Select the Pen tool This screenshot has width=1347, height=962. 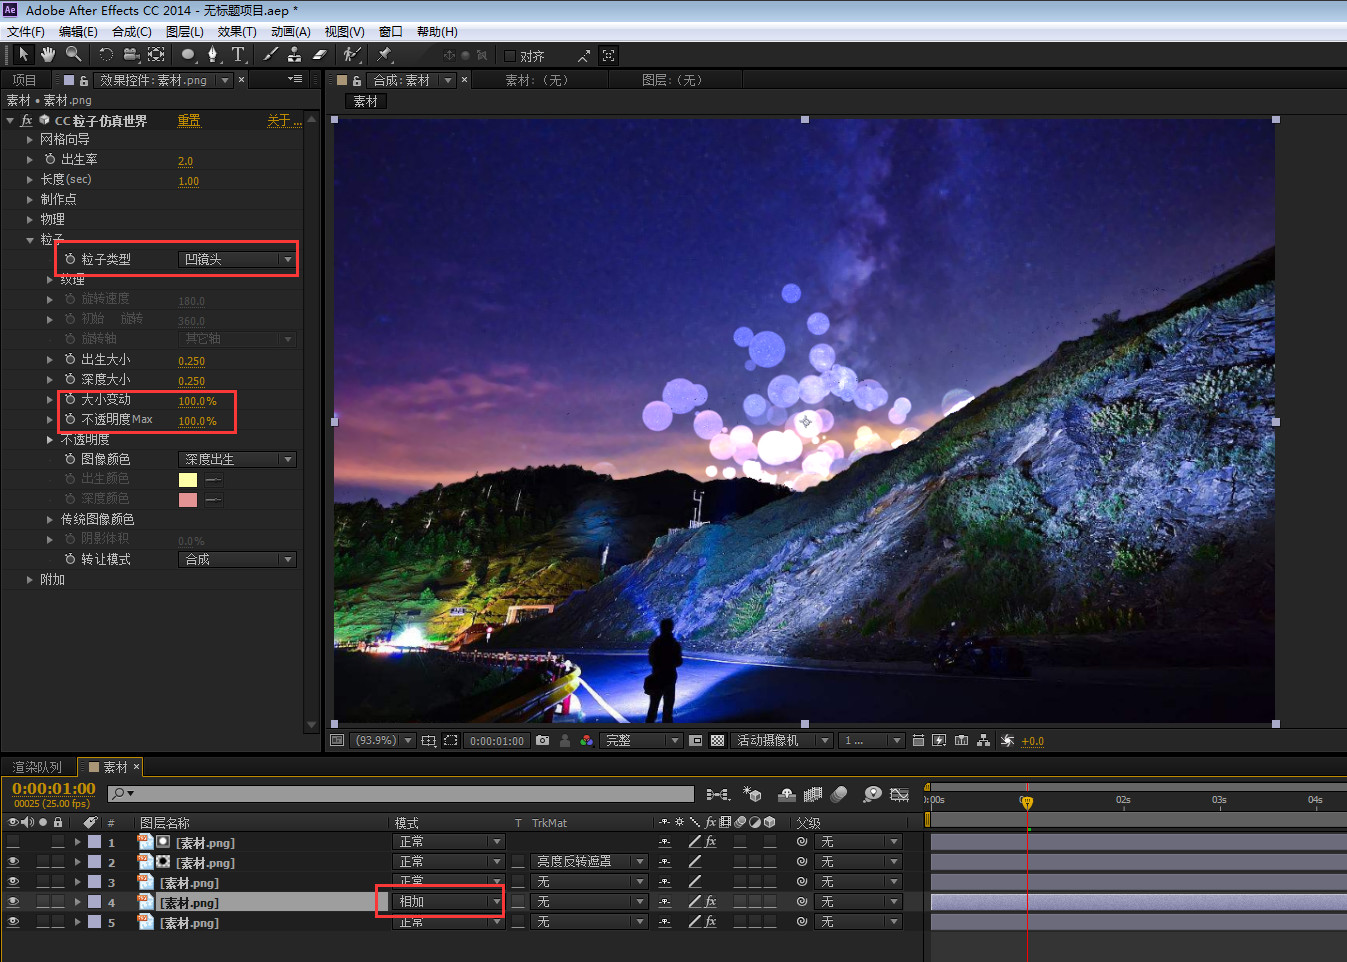tap(213, 54)
